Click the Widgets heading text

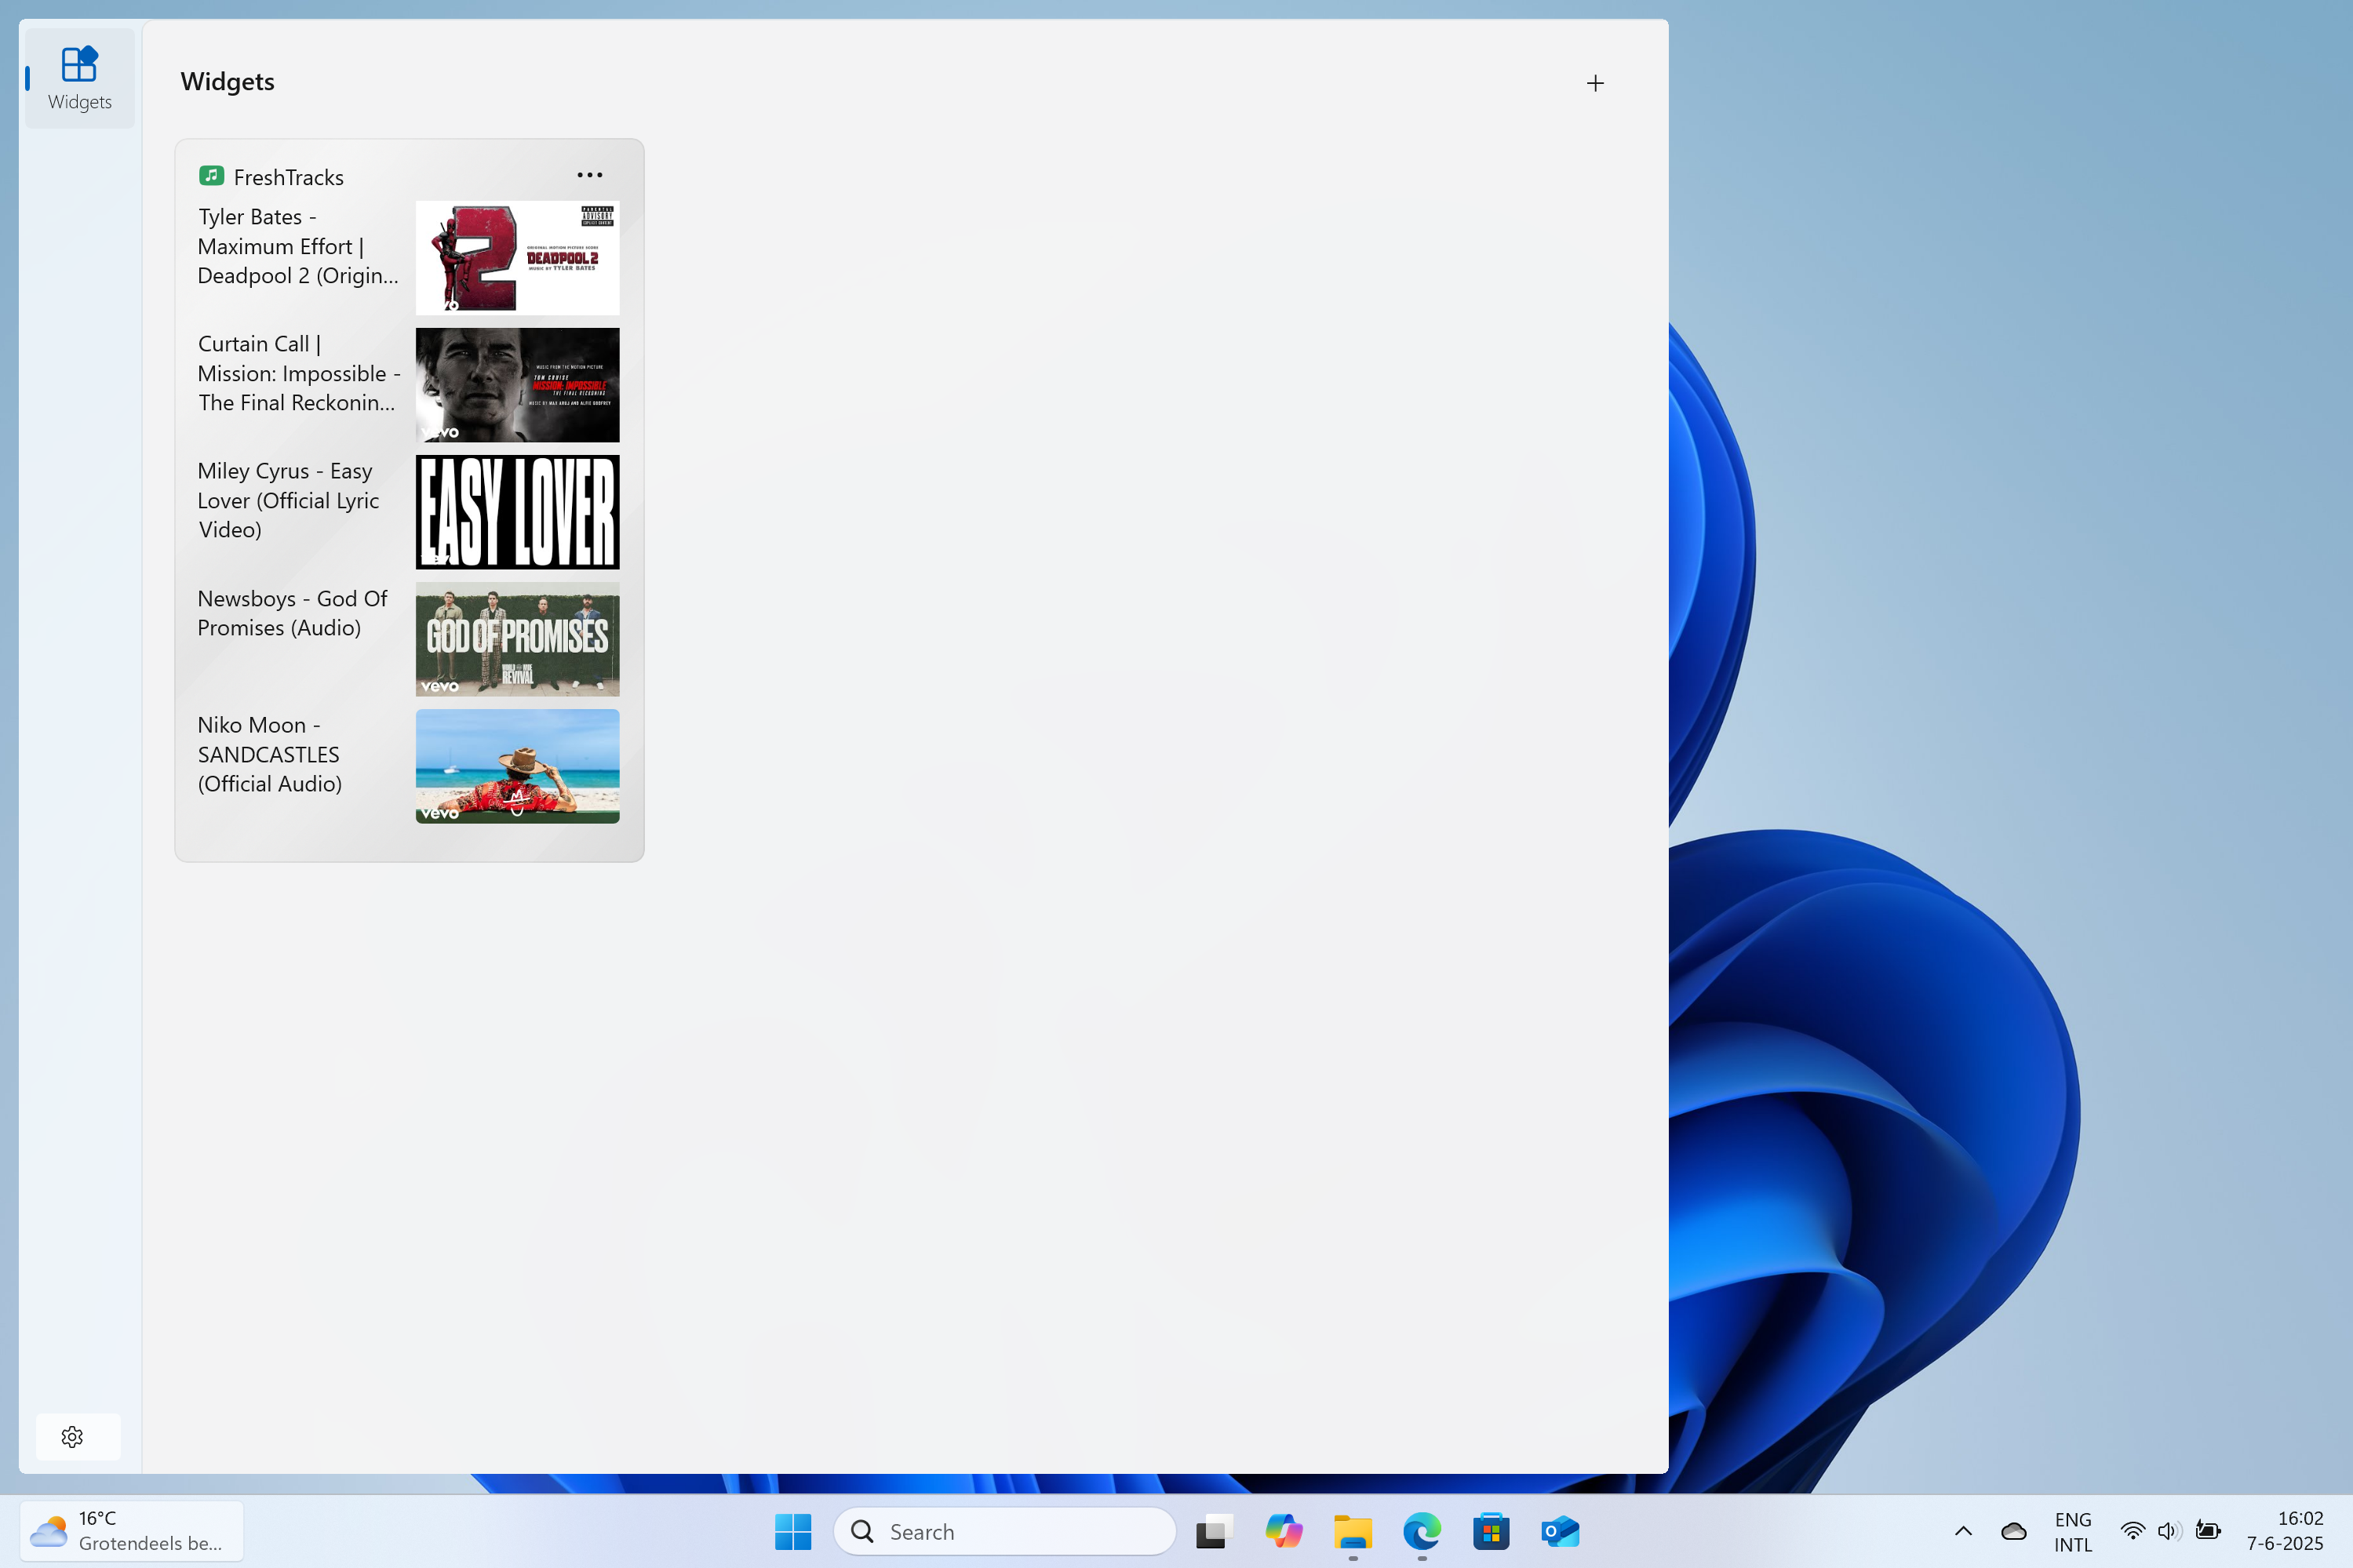click(227, 82)
